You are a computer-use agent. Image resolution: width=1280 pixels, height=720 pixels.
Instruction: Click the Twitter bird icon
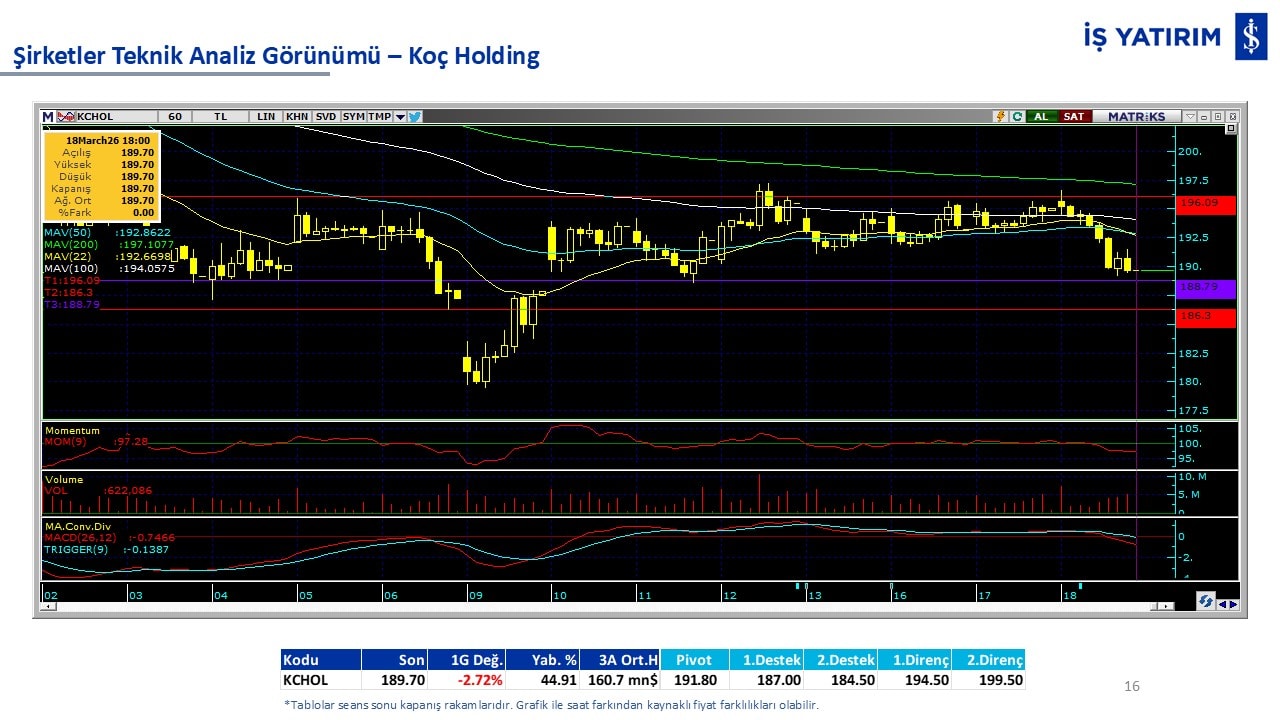(x=415, y=116)
